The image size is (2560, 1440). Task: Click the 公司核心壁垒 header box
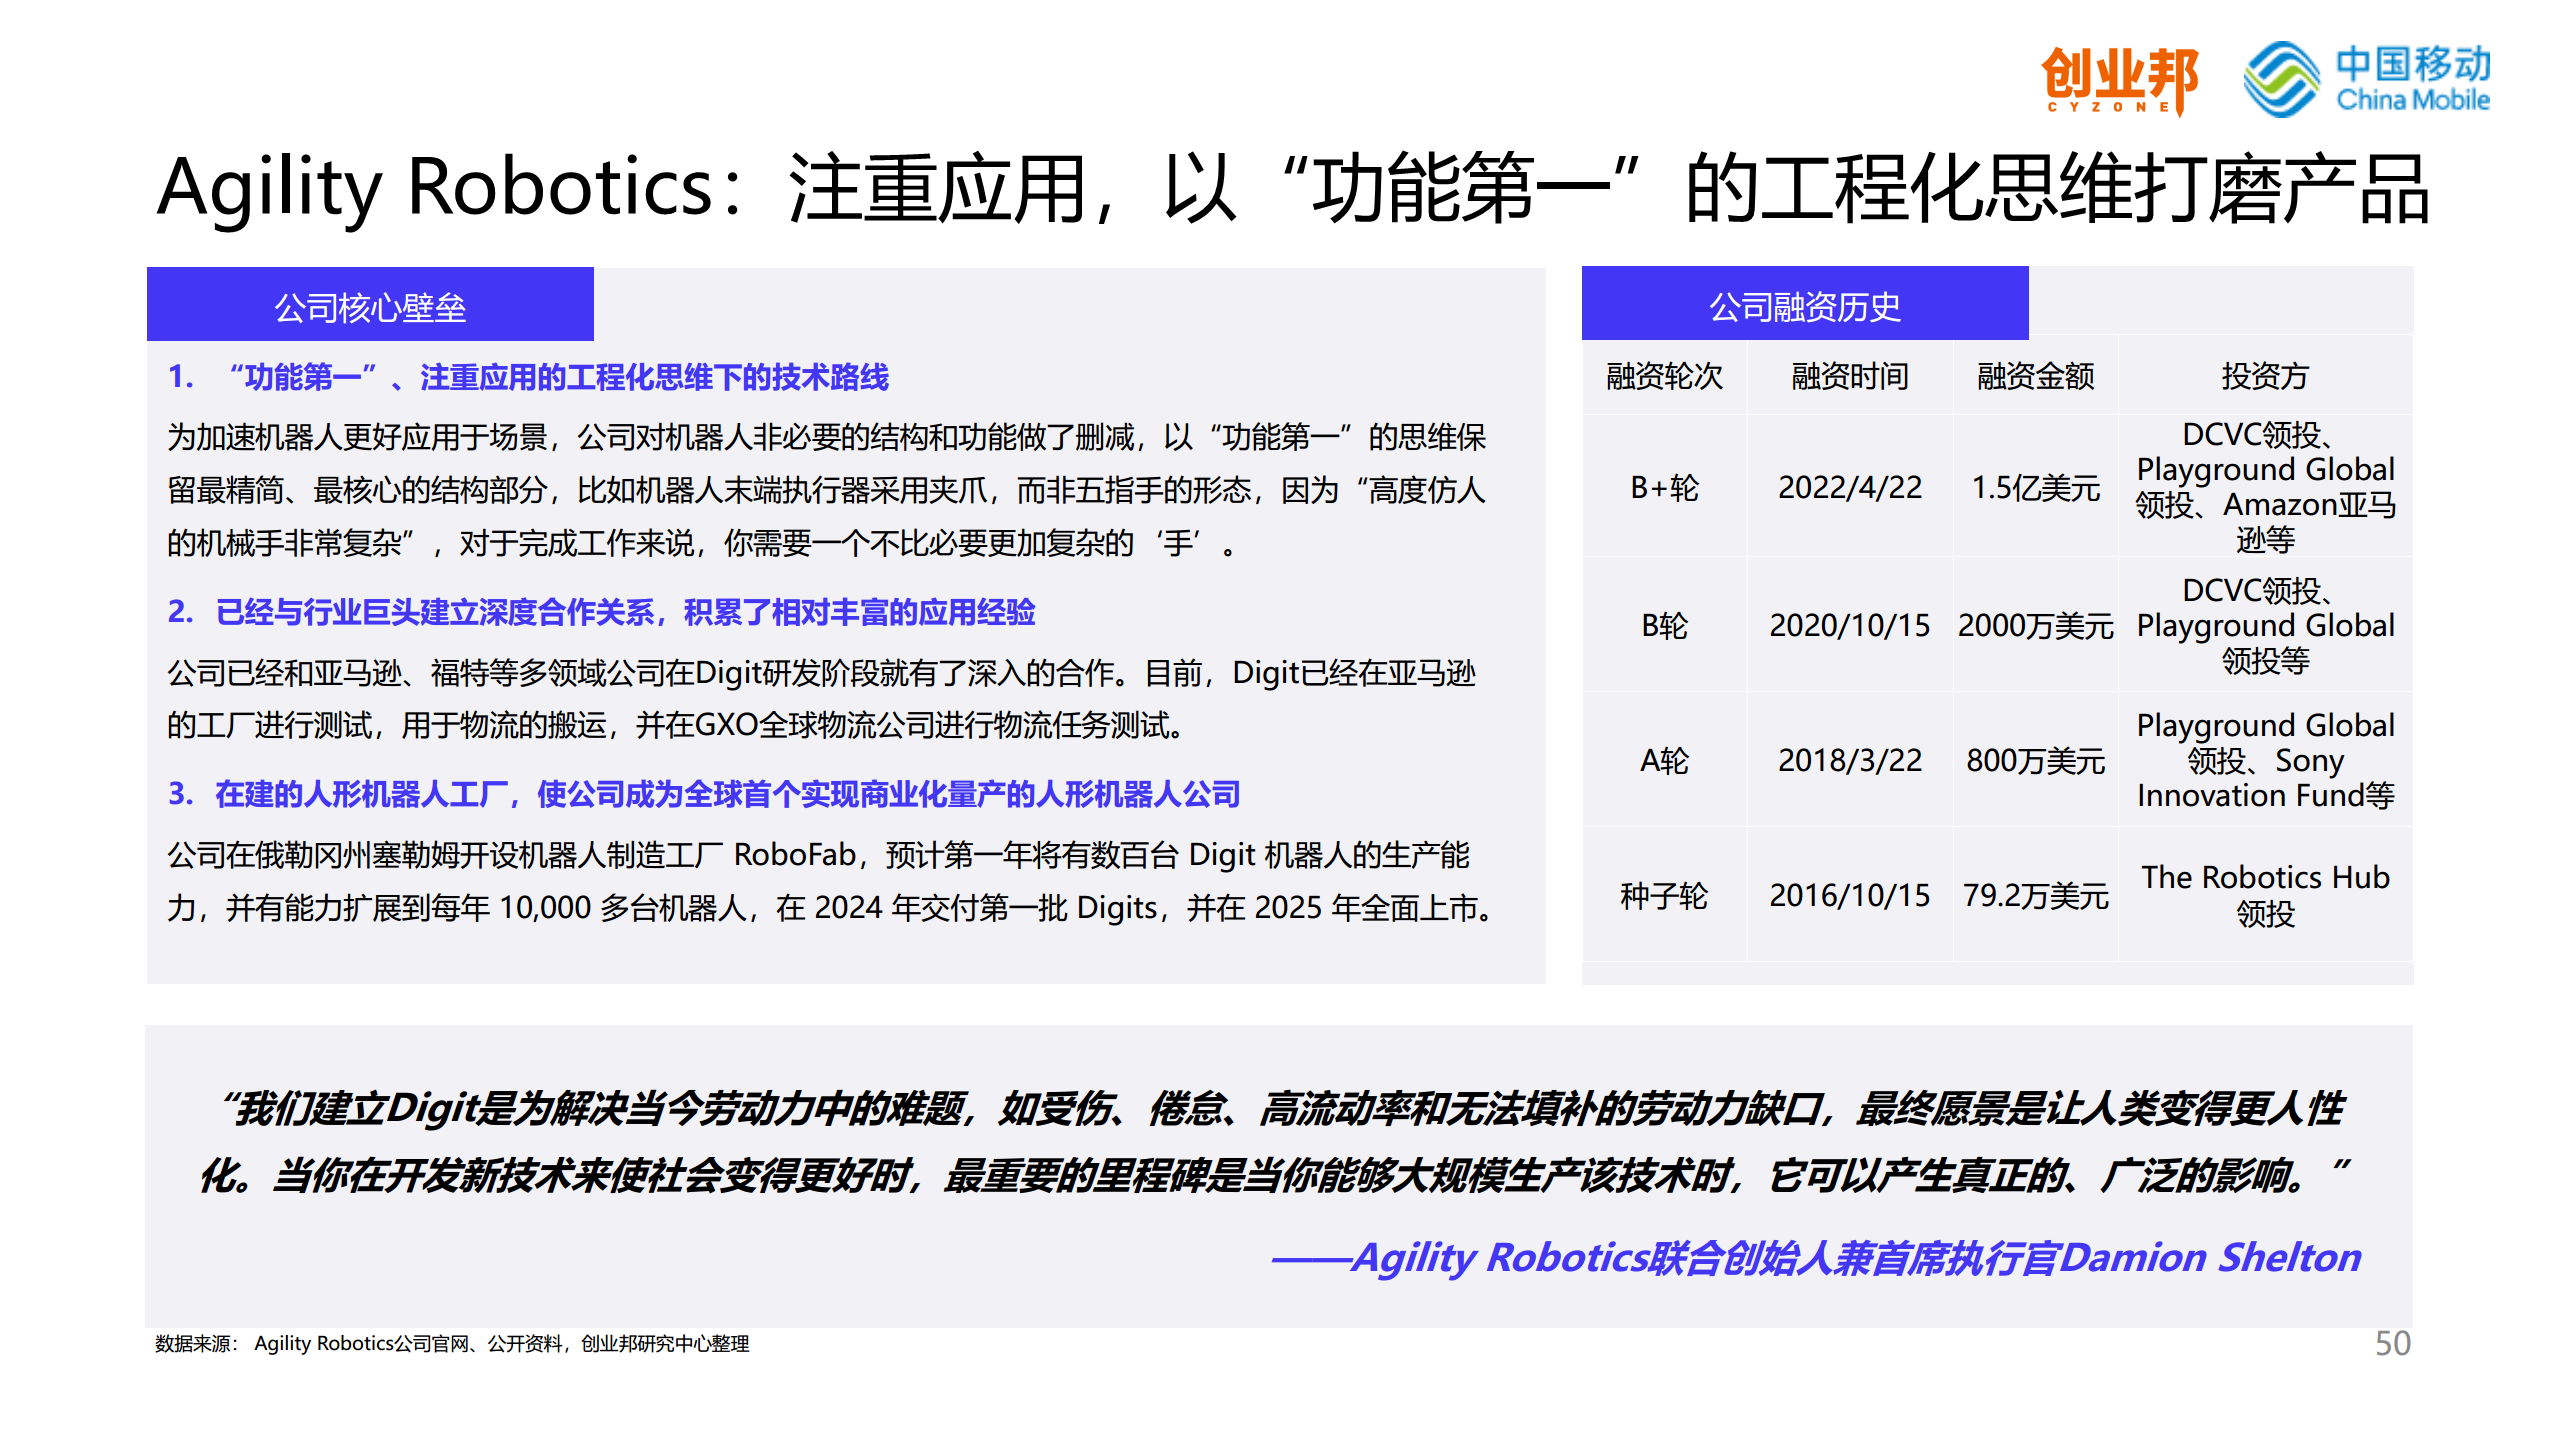(370, 305)
